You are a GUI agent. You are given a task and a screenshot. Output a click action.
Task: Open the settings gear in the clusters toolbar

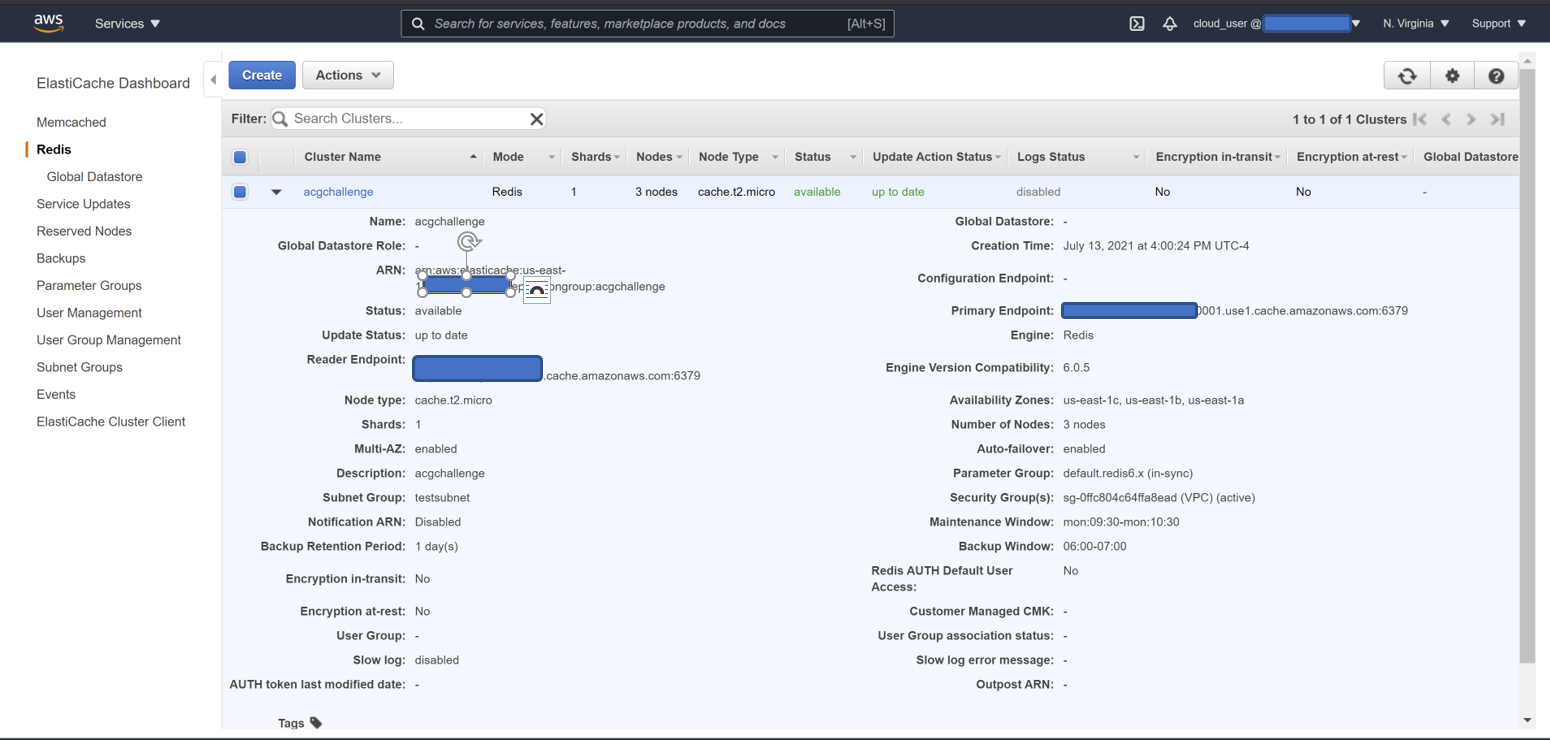click(1453, 76)
